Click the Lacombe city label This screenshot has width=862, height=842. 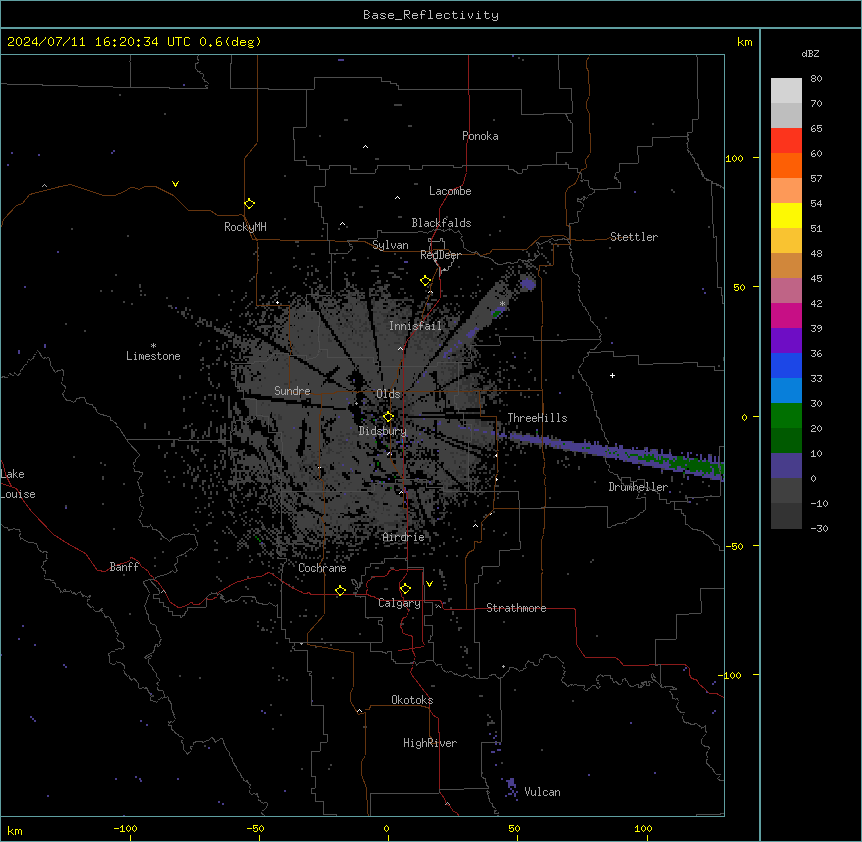[x=450, y=191]
